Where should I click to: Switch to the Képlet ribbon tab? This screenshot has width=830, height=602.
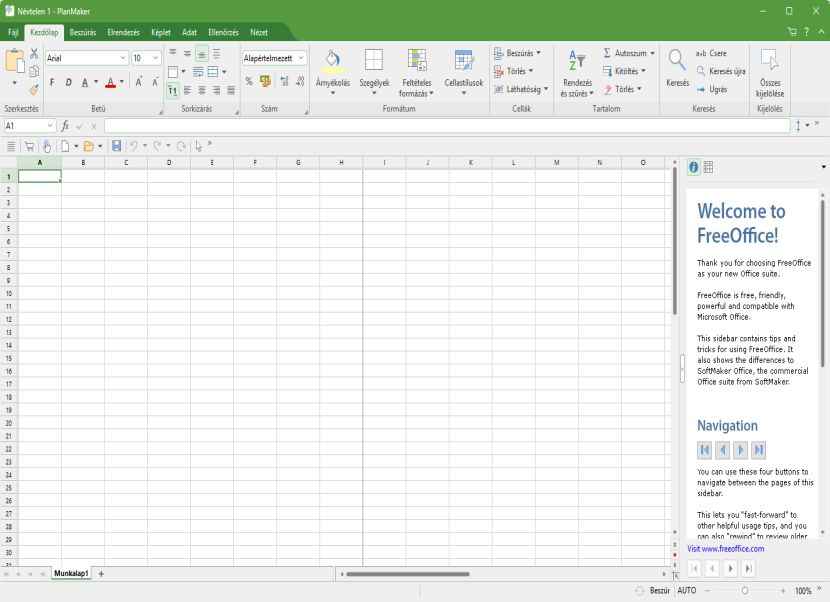click(x=161, y=32)
